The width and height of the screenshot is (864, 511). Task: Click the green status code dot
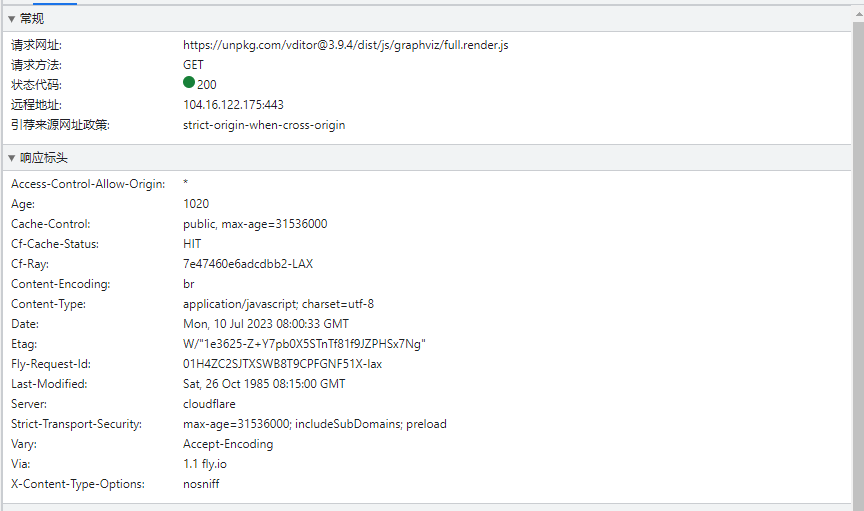pos(189,84)
